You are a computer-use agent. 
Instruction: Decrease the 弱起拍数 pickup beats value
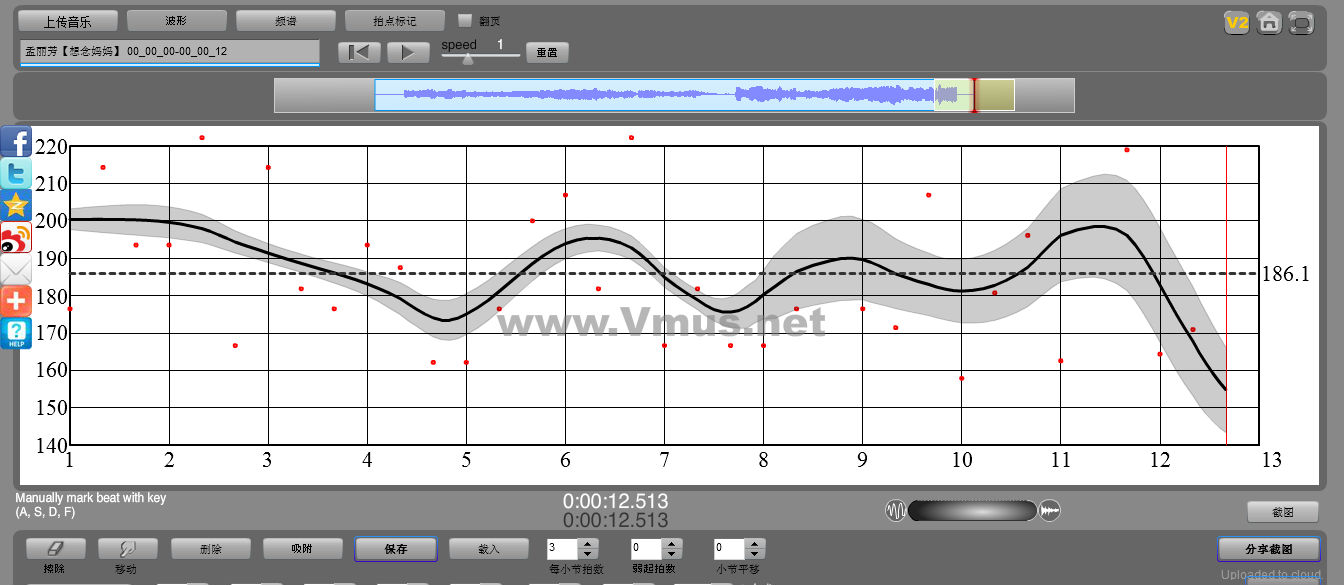coord(672,554)
